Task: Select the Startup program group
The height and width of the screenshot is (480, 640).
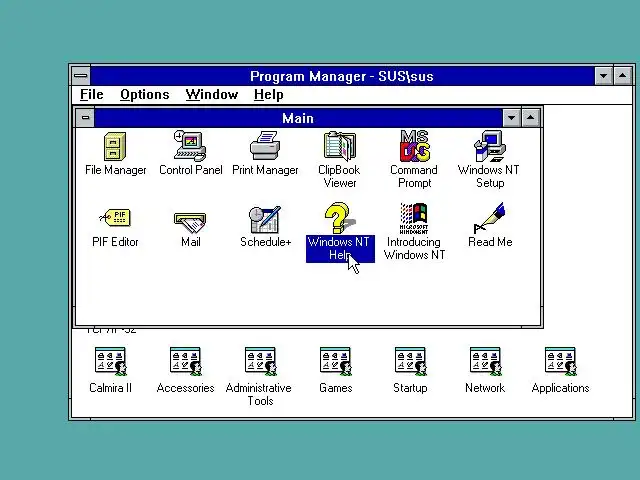Action: [411, 362]
